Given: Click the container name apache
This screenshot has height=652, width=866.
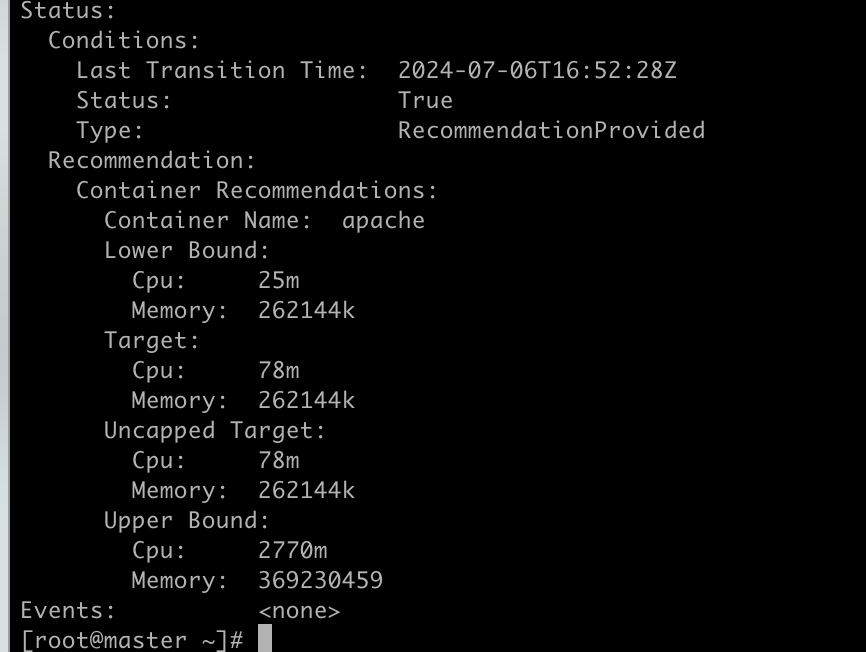Looking at the screenshot, I should click(383, 221).
